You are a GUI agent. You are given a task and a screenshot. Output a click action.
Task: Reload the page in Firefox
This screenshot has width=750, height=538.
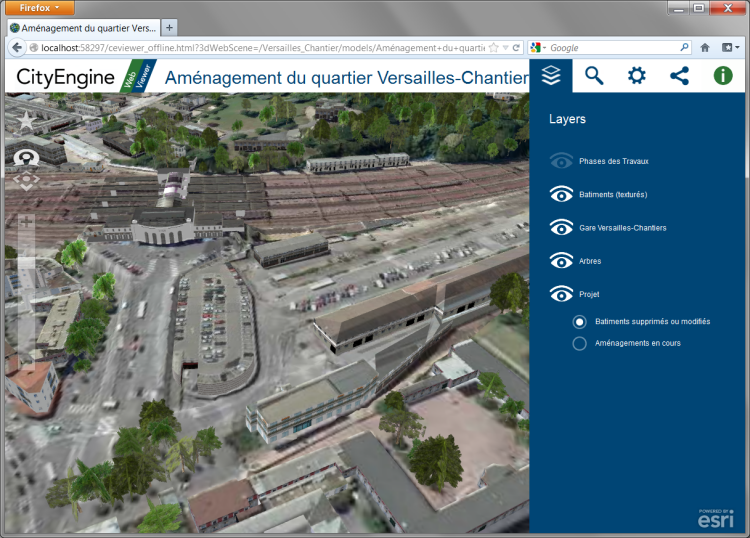click(516, 47)
